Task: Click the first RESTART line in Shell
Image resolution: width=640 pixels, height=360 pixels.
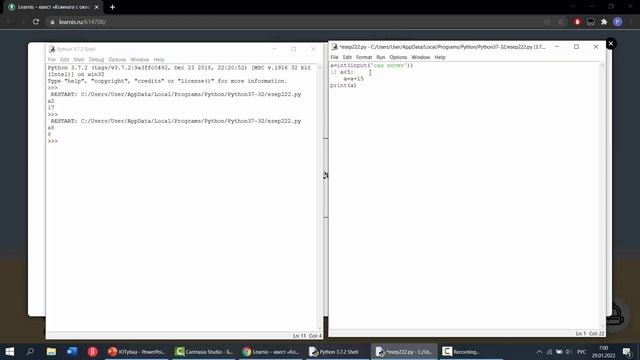Action: (x=176, y=94)
